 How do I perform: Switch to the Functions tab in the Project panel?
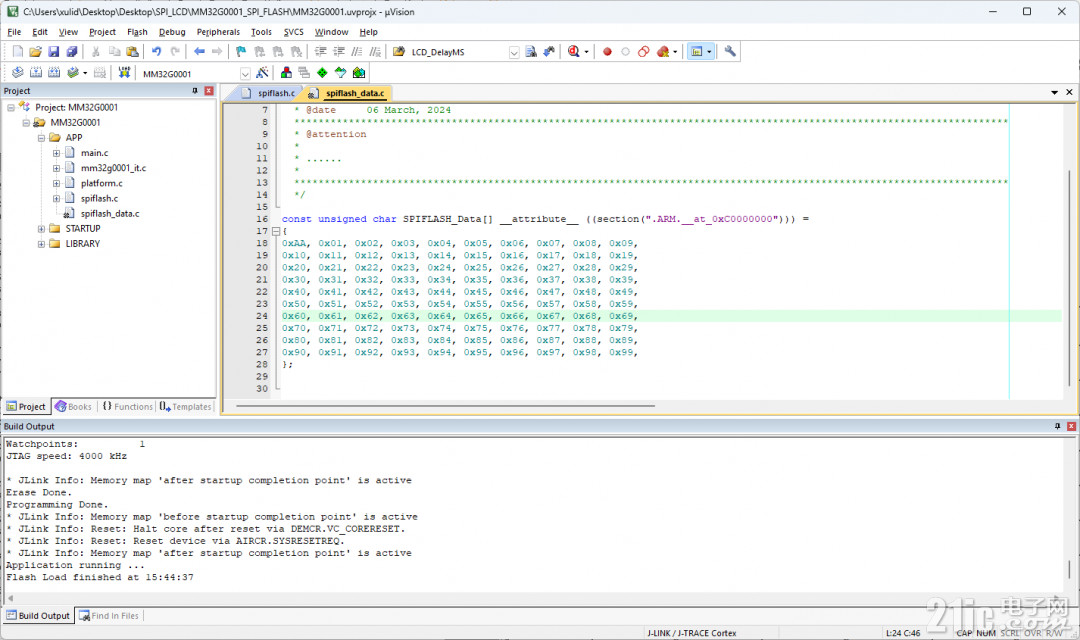tap(127, 406)
